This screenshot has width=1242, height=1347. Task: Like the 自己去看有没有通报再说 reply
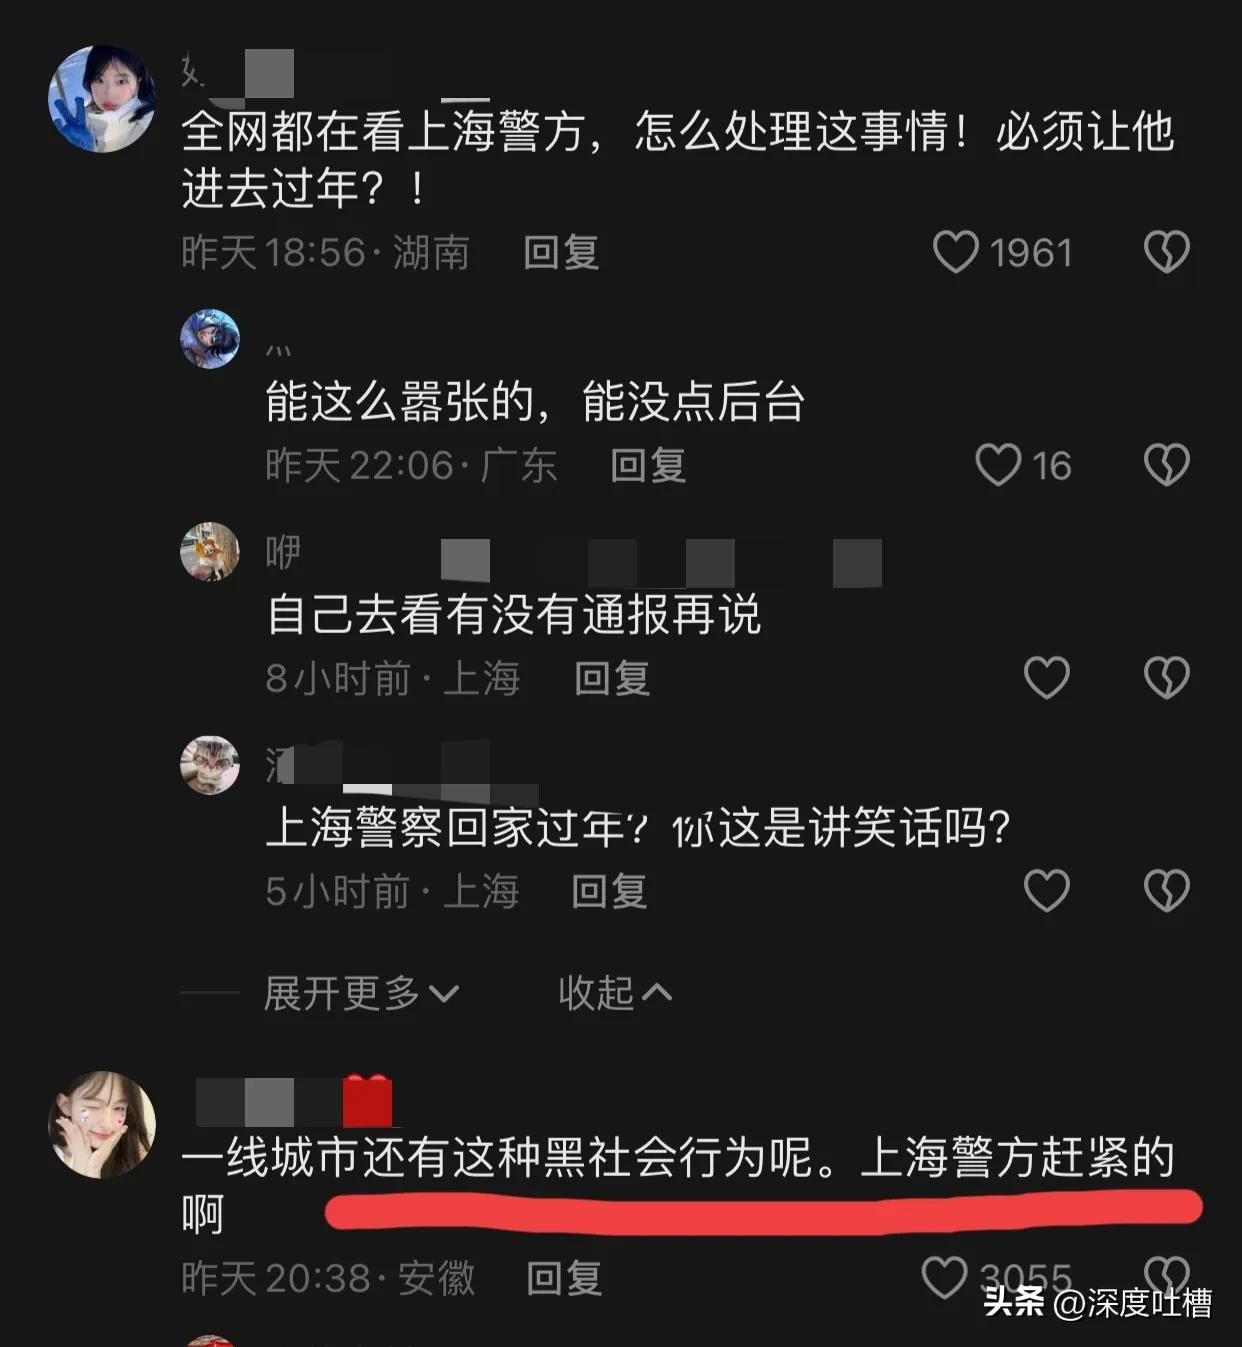(1047, 678)
